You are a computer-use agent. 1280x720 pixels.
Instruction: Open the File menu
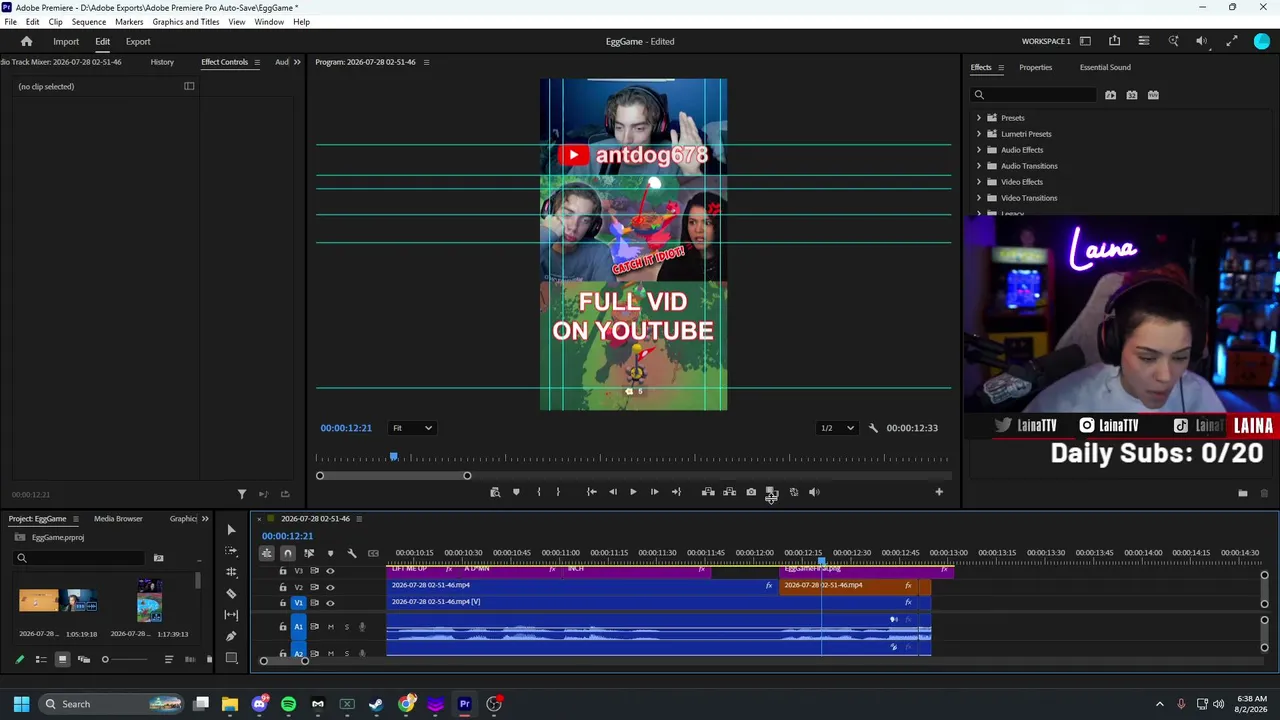pos(10,22)
